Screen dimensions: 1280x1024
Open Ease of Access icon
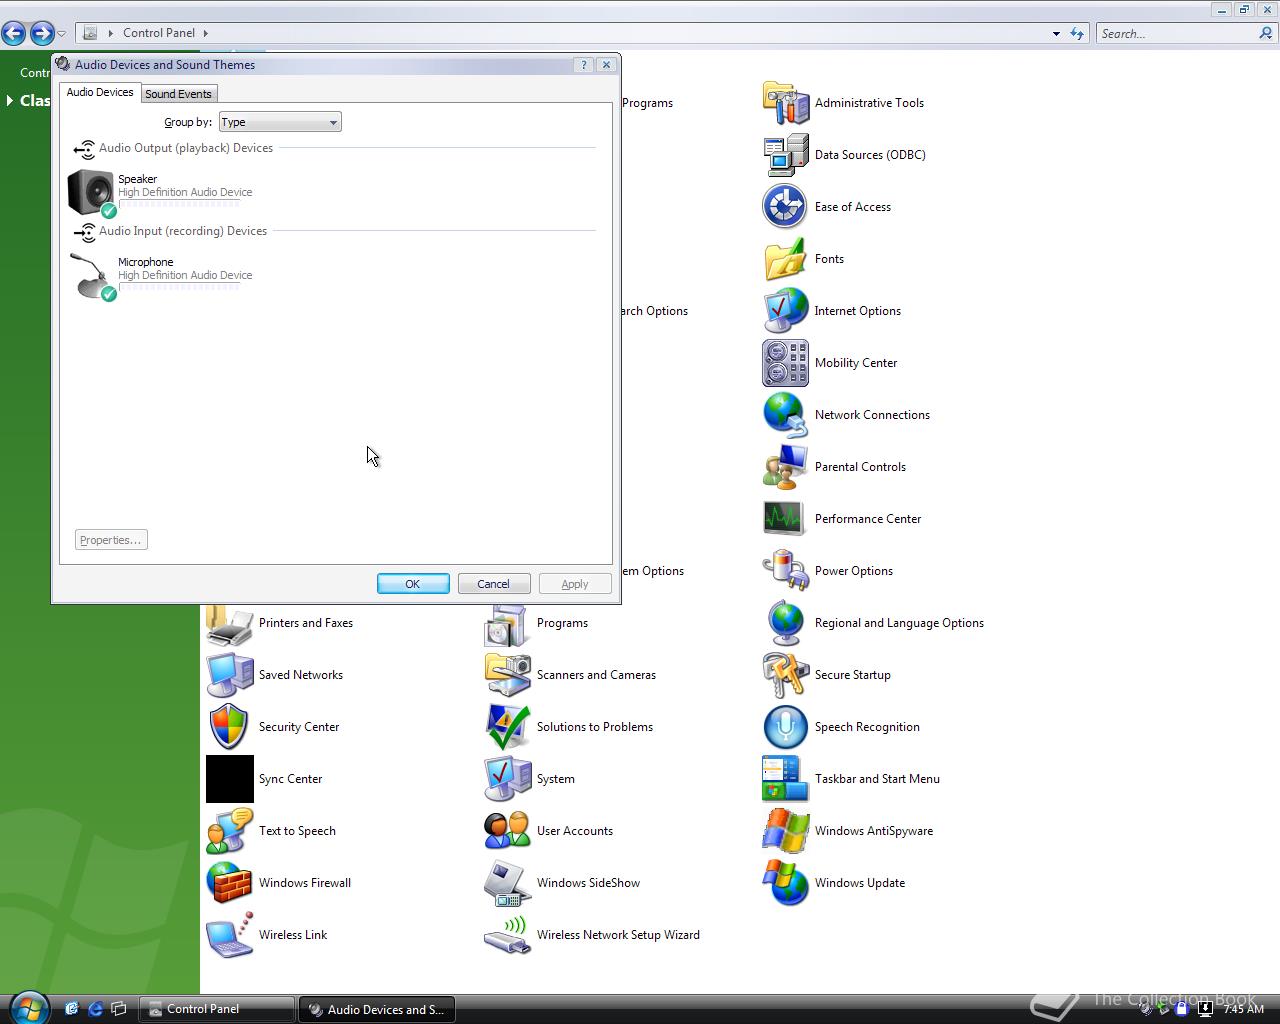[785, 207]
